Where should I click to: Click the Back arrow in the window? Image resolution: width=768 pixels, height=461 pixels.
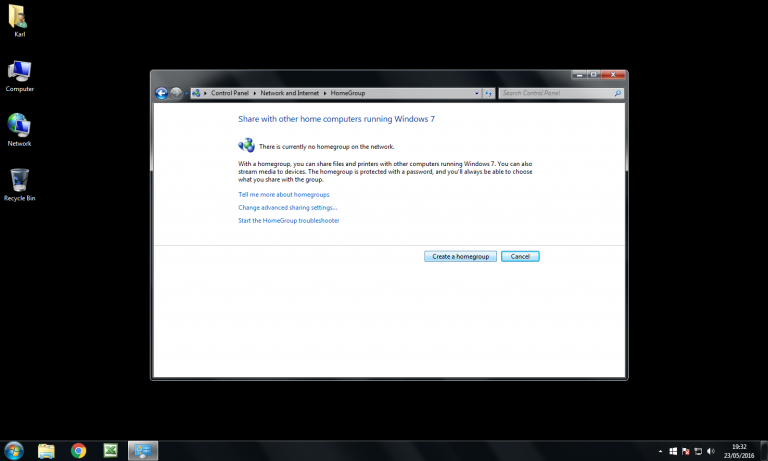[x=161, y=93]
